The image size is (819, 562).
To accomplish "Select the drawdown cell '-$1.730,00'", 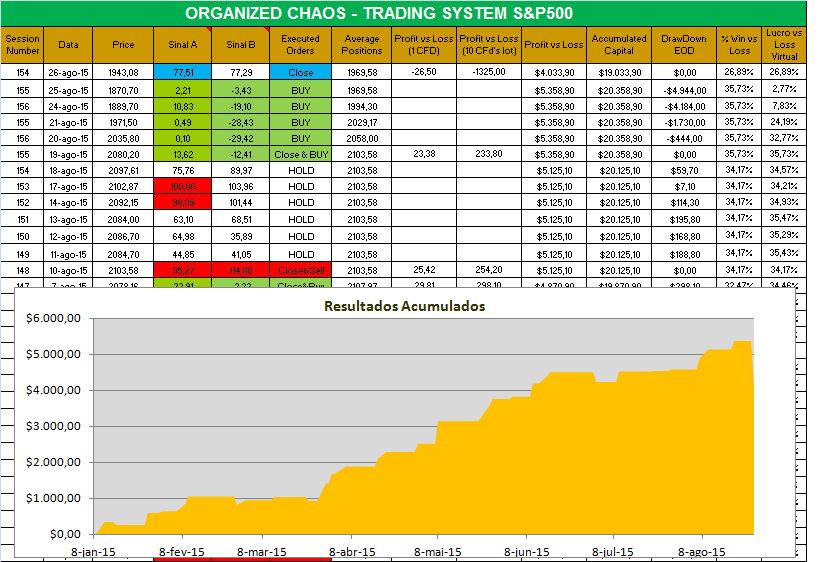I will (x=684, y=122).
